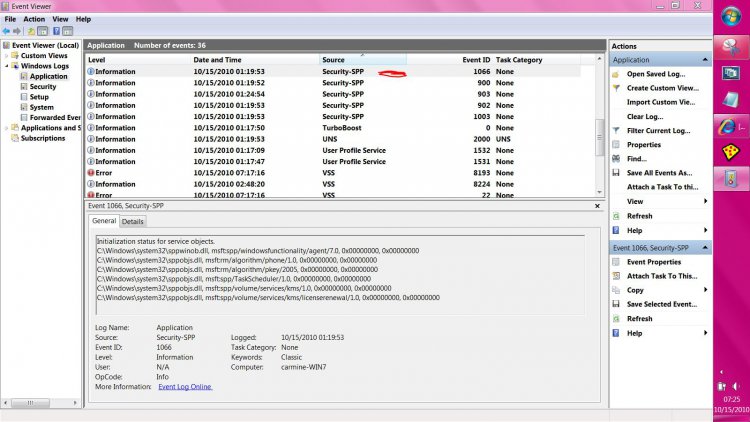Screen dimensions: 750x422
Task: Click the volume speaker tray icon
Action: [x=736, y=386]
